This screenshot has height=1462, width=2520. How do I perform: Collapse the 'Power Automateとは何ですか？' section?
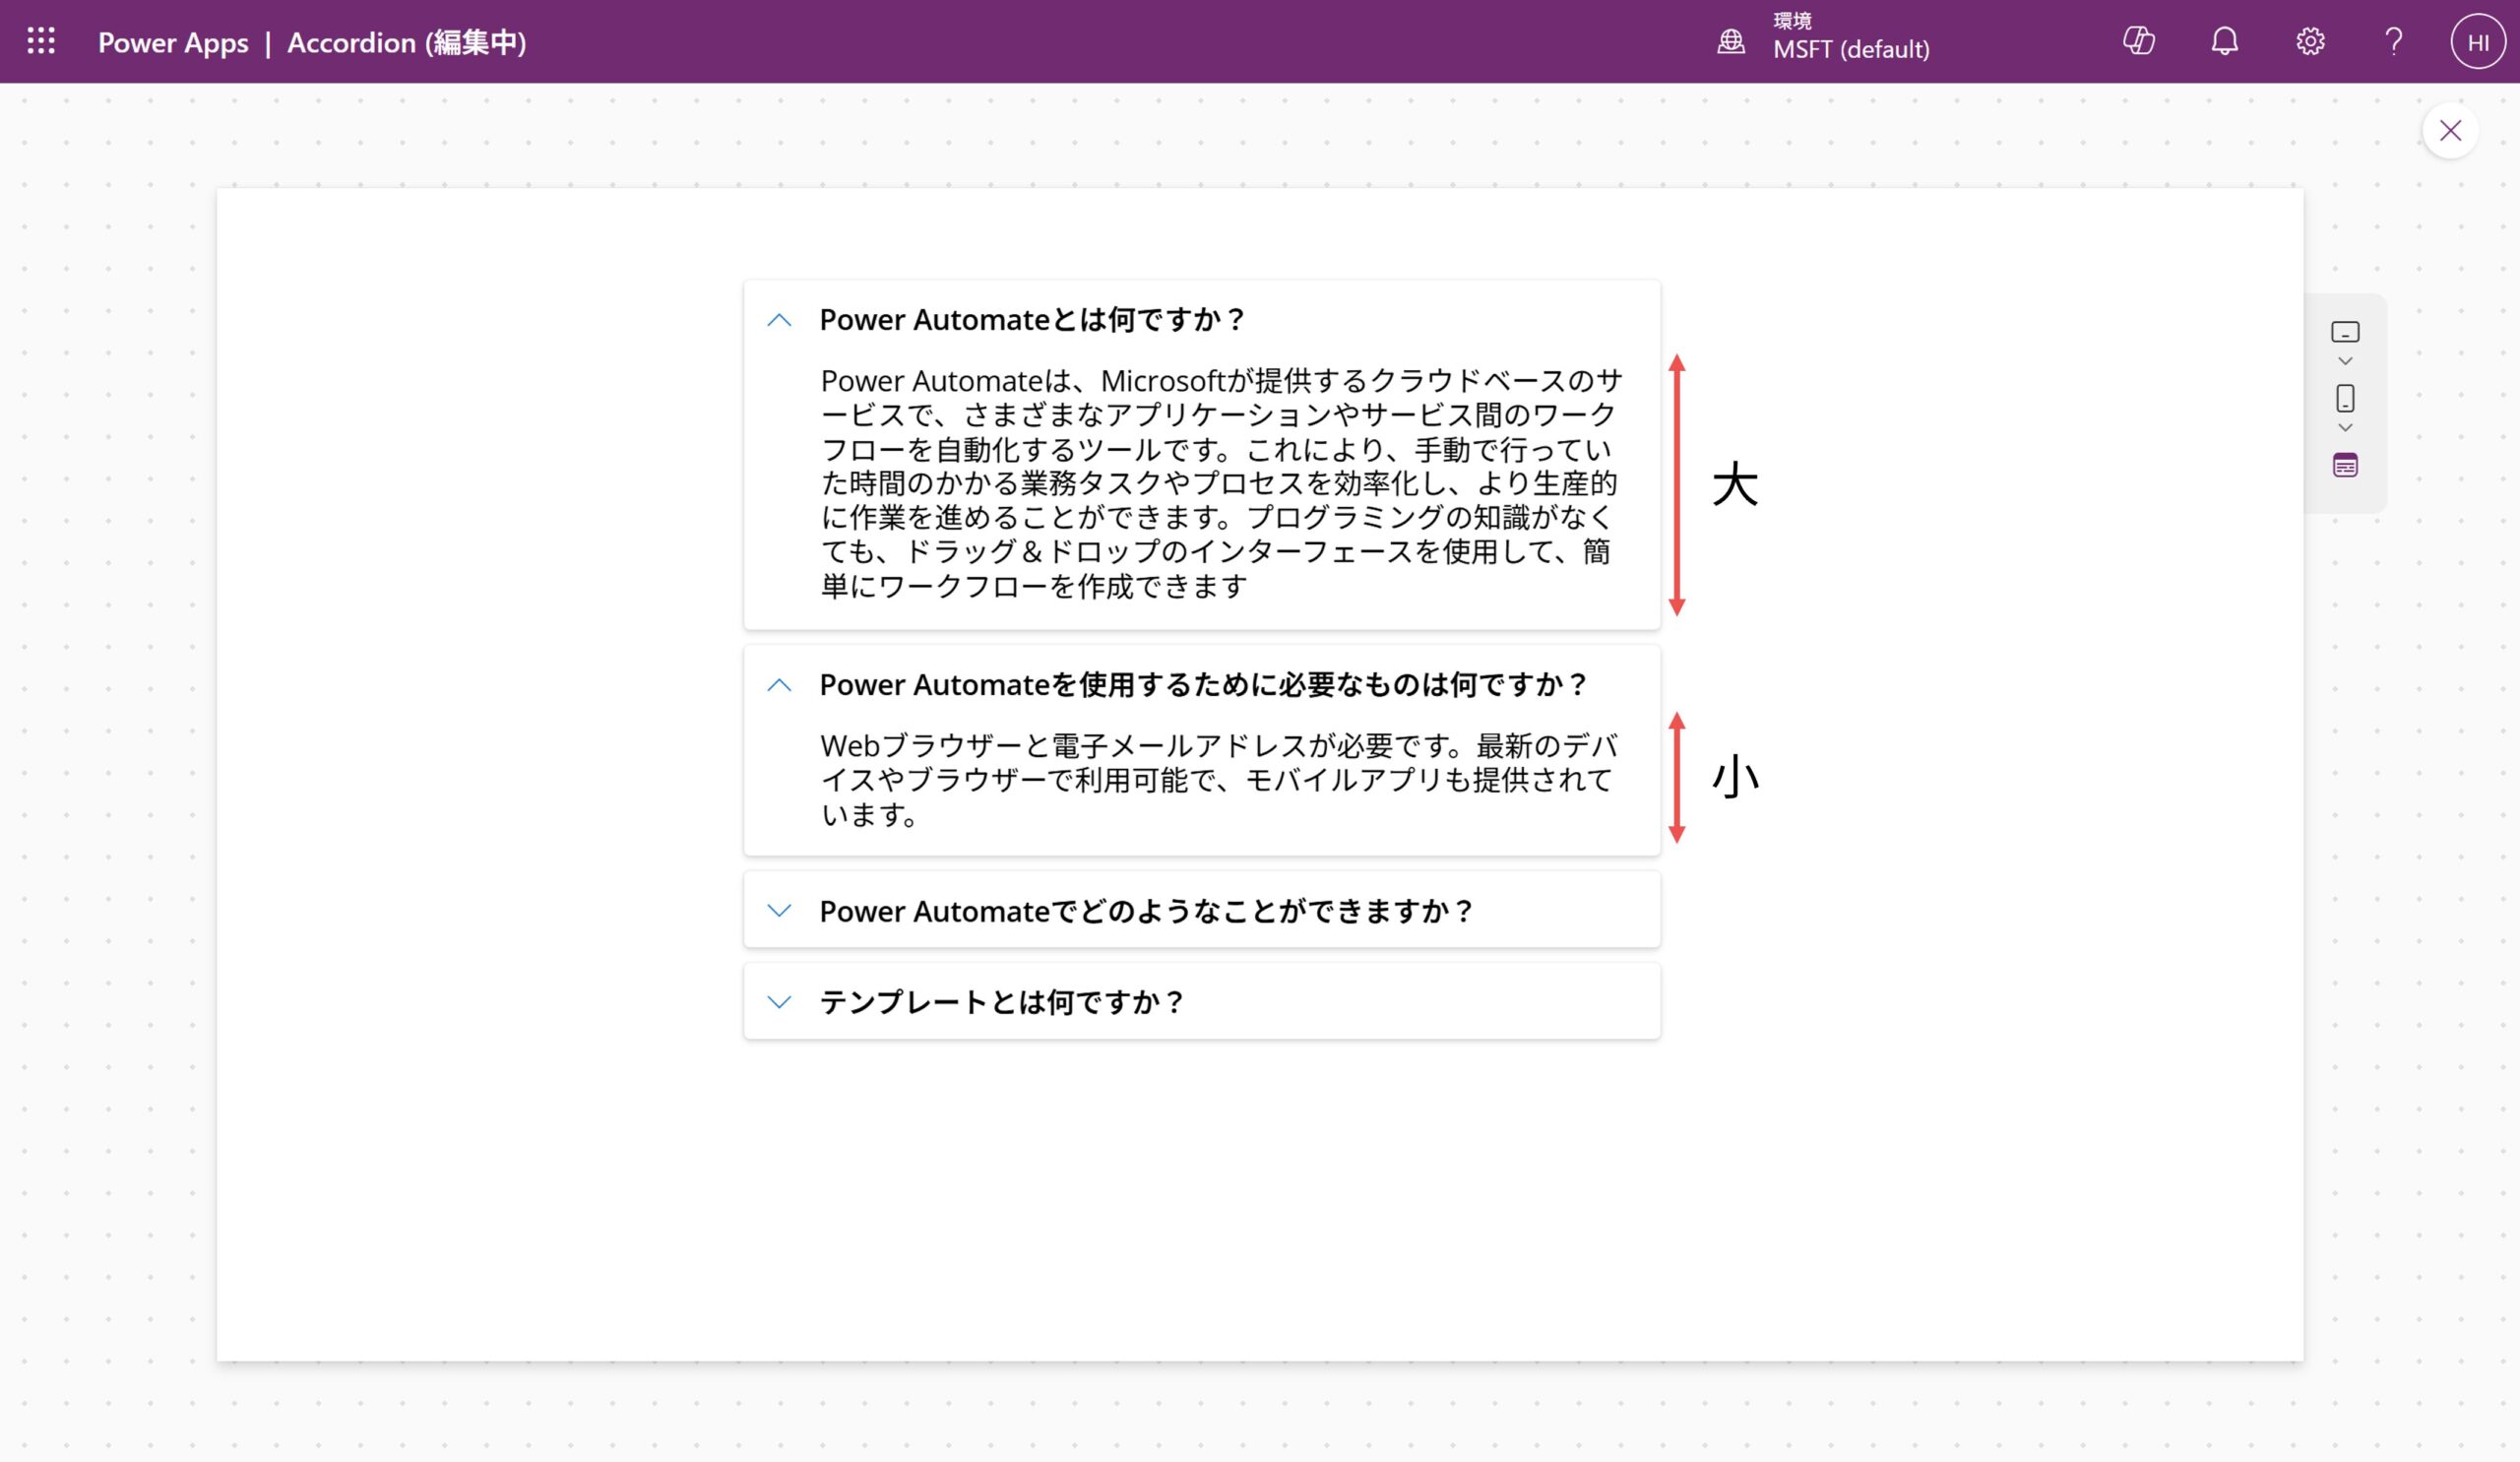[x=779, y=320]
